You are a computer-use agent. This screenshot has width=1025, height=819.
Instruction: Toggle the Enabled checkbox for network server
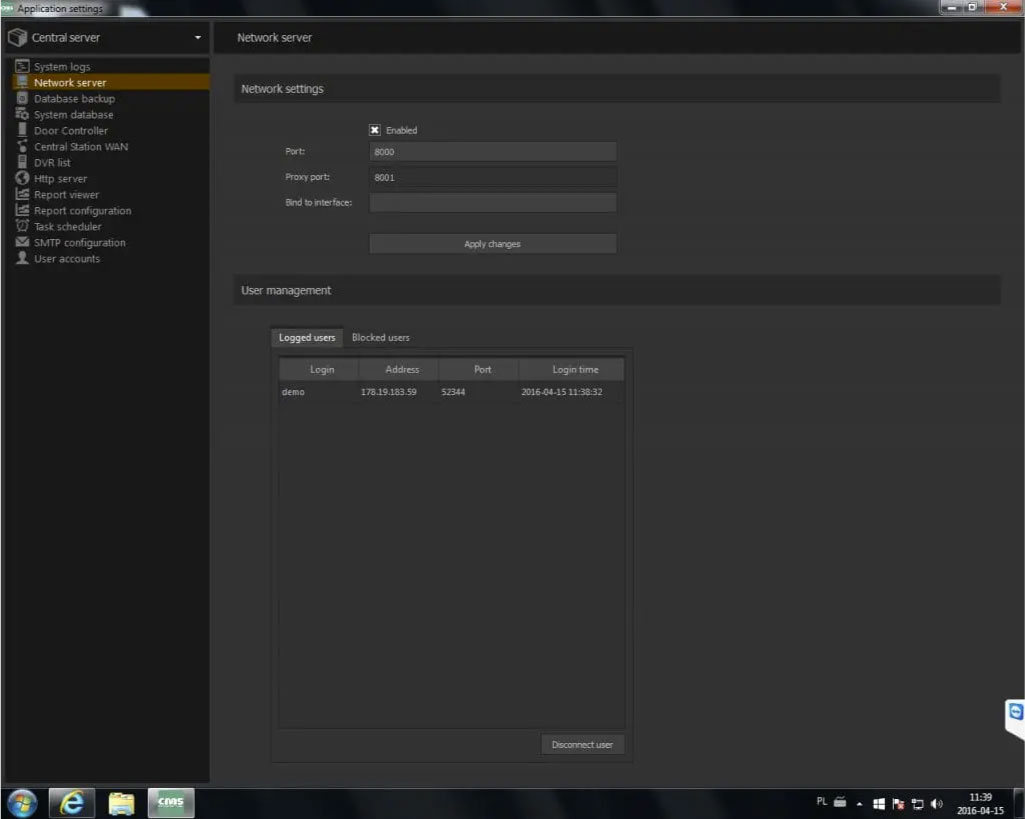coord(375,130)
